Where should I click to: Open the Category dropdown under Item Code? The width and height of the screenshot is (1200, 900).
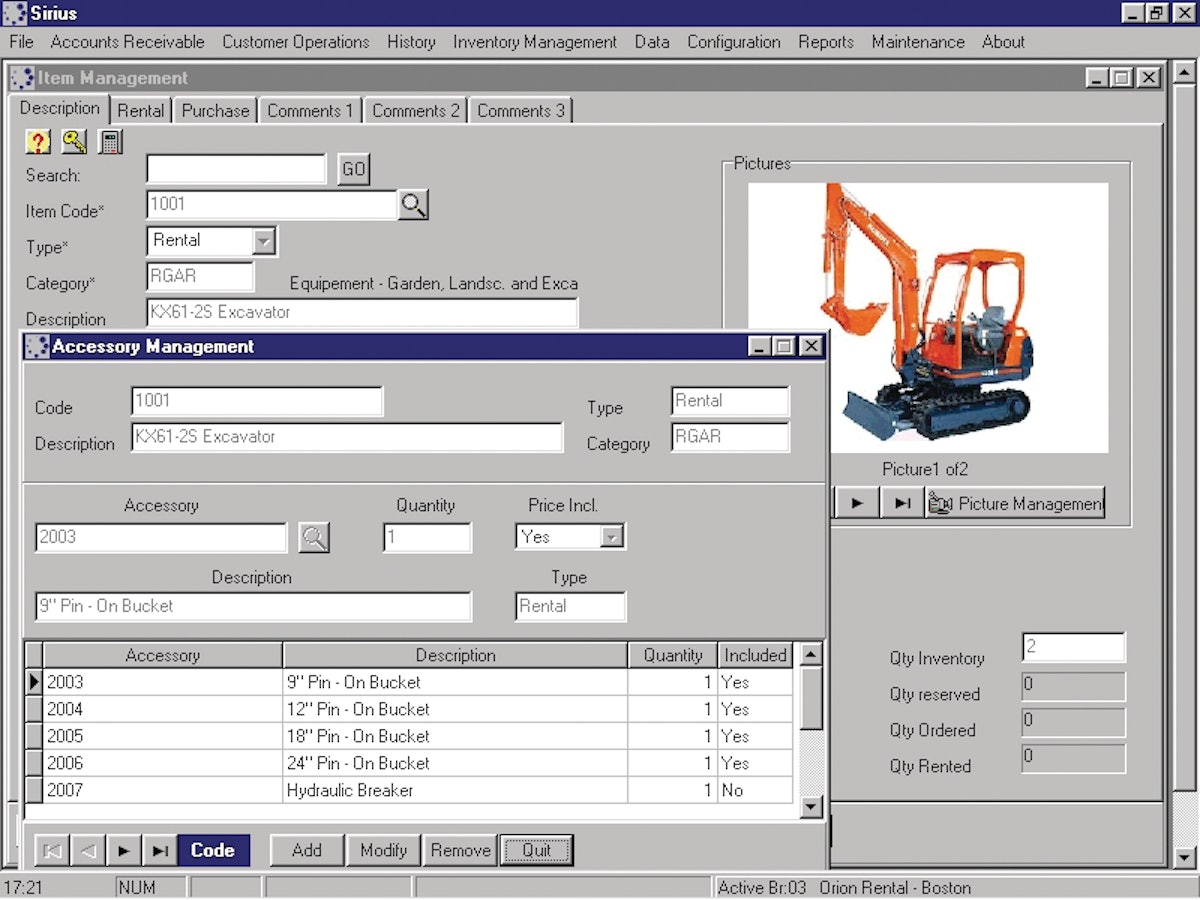[x=199, y=276]
